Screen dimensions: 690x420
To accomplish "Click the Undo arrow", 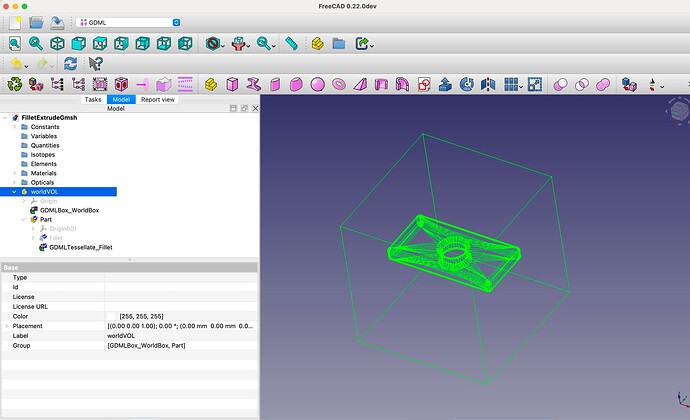I will [x=16, y=64].
